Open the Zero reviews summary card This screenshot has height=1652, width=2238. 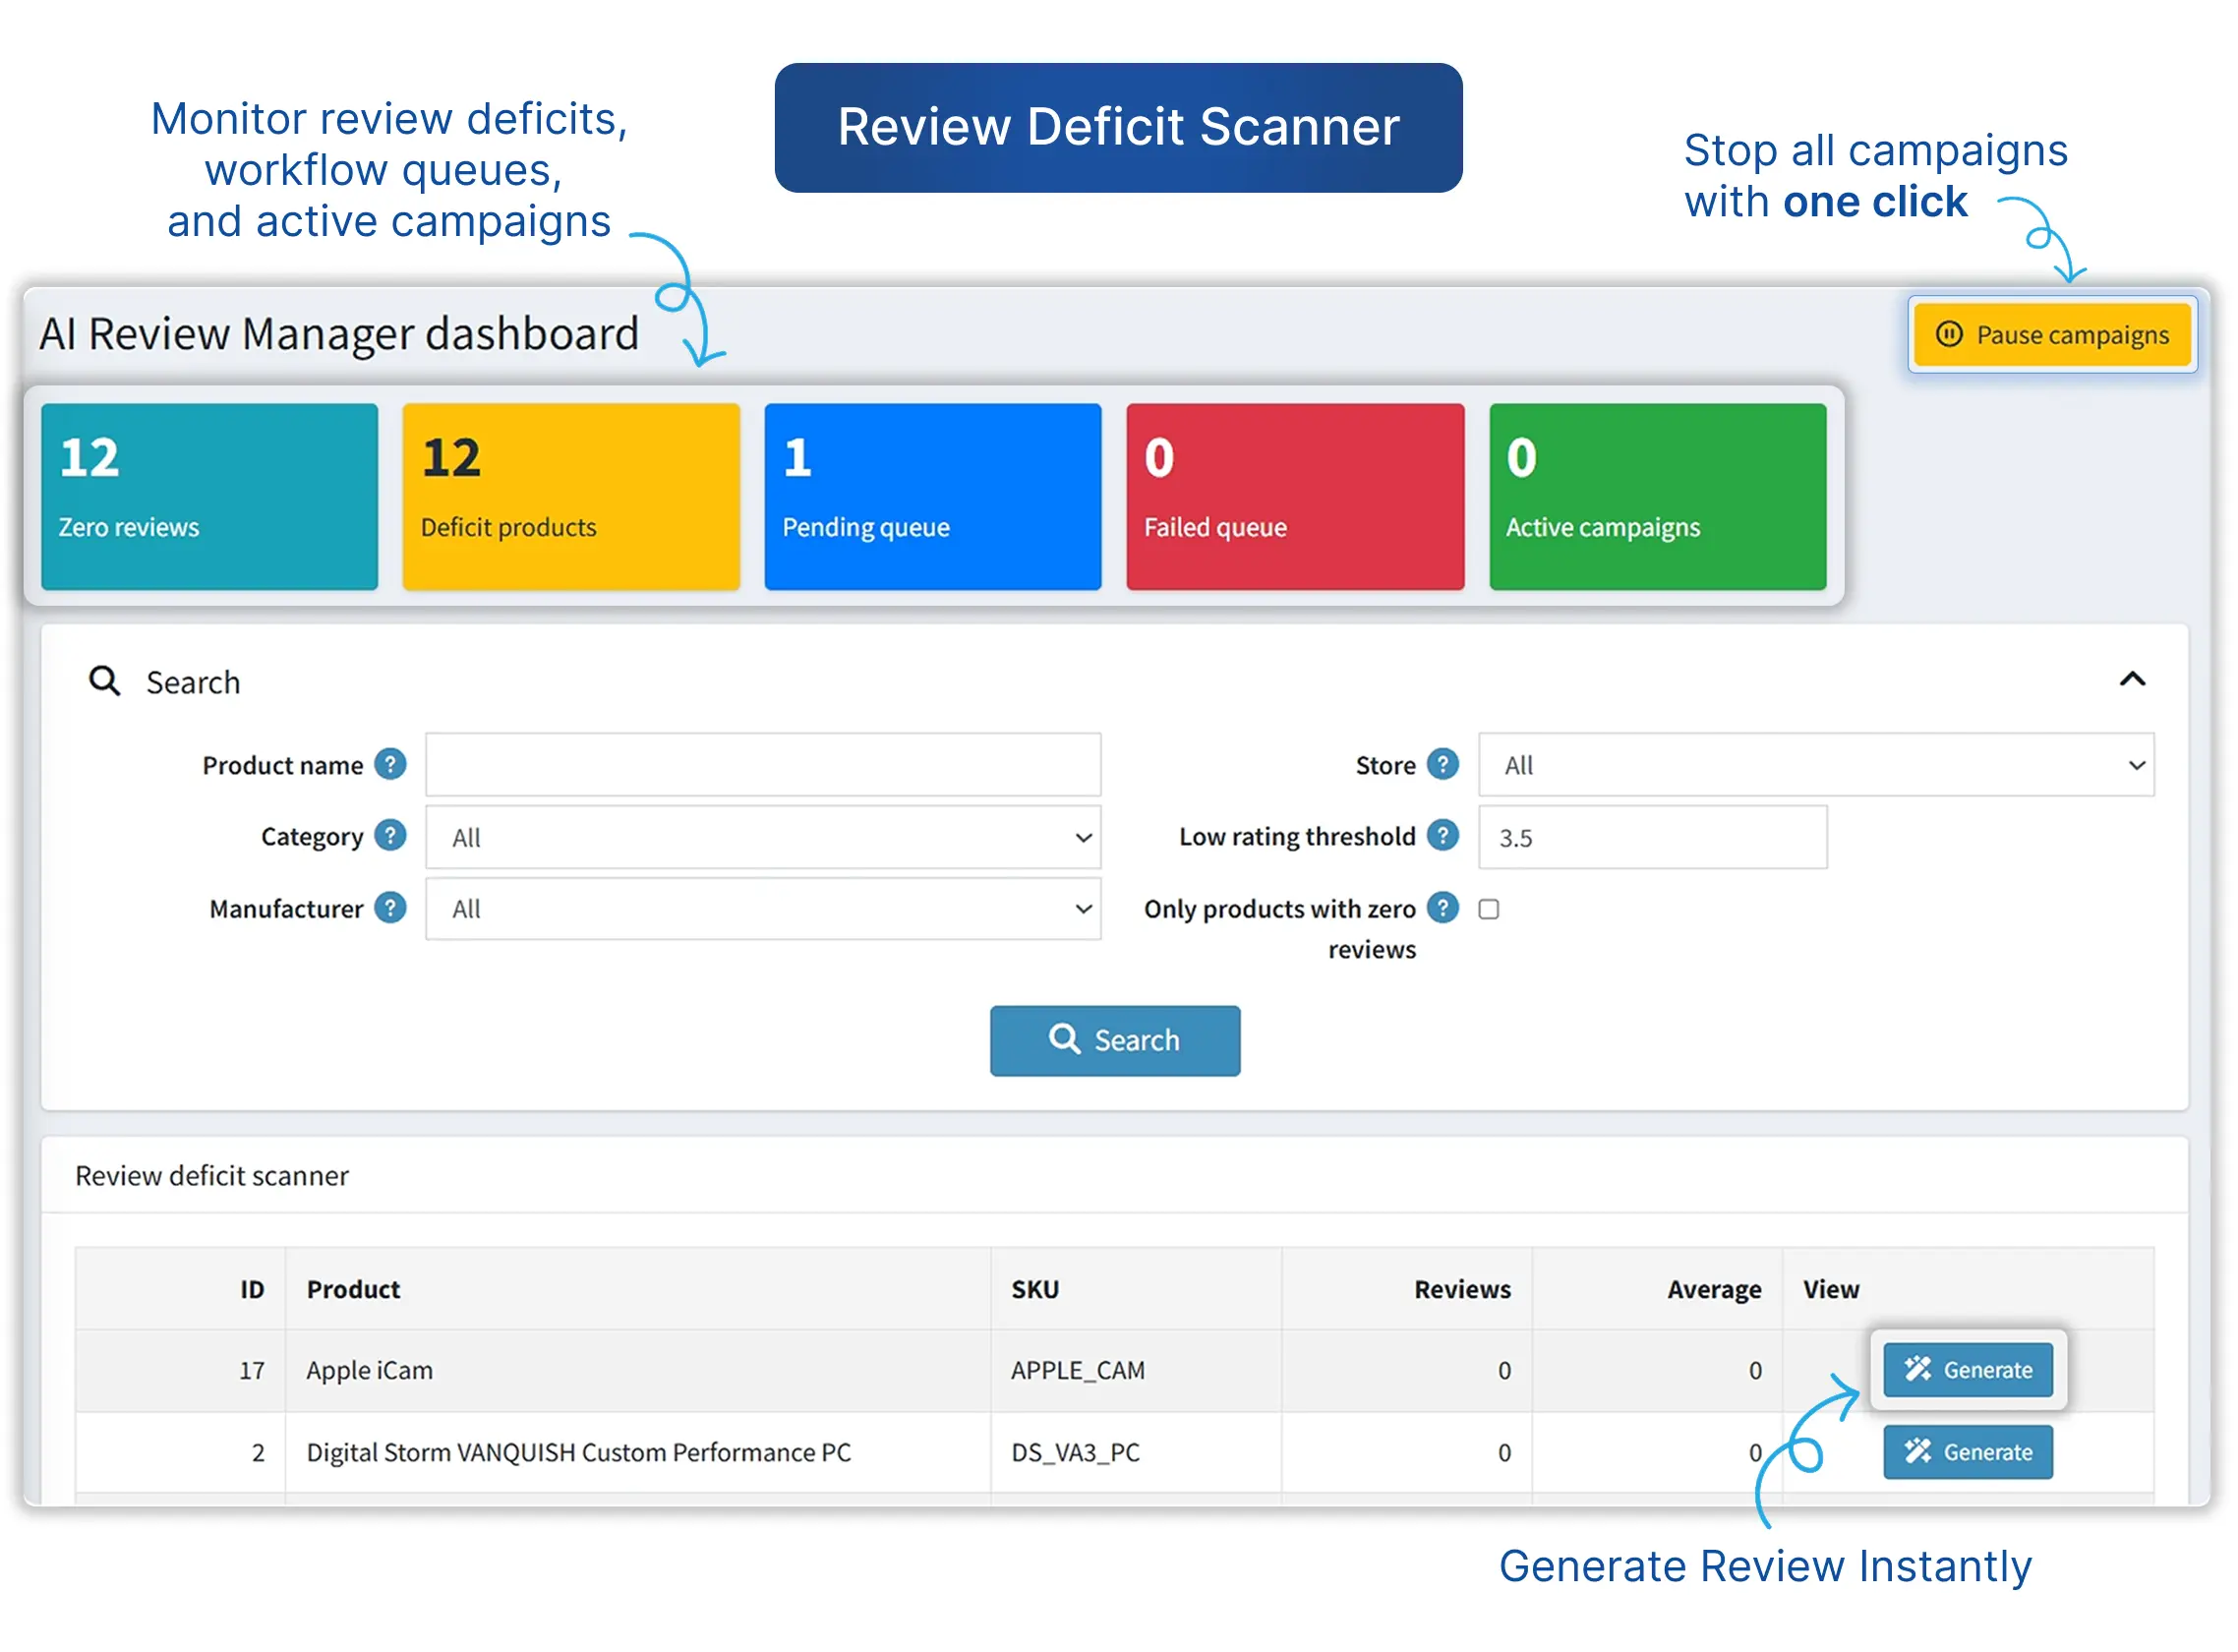click(x=209, y=496)
